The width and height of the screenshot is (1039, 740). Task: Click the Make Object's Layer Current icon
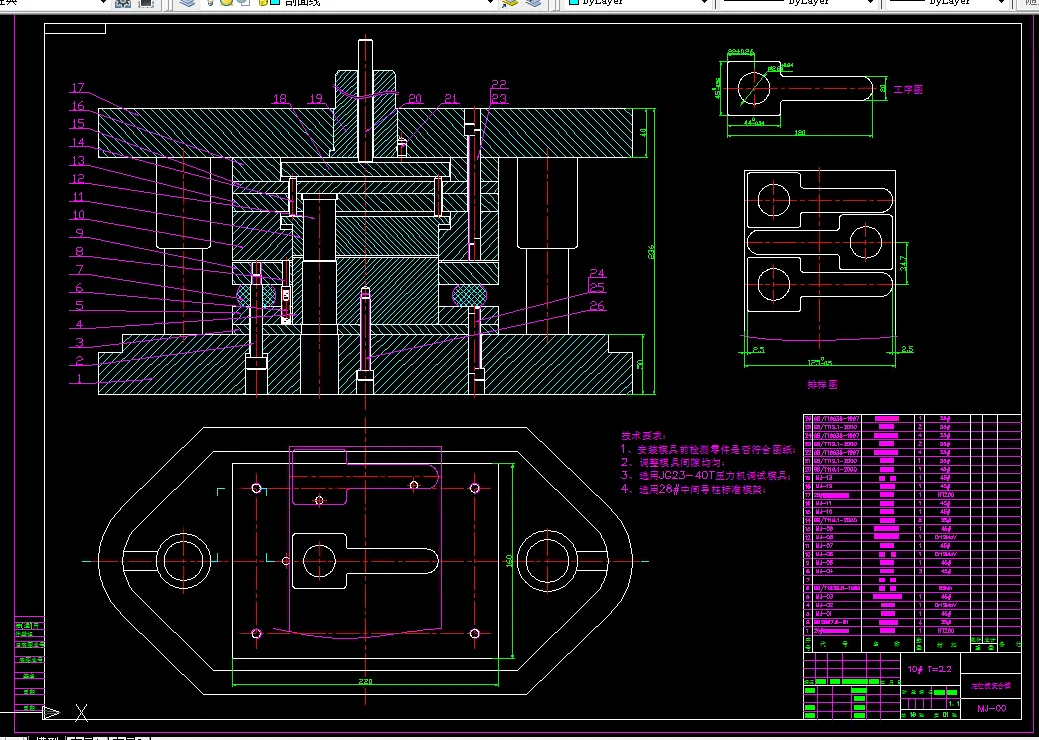[510, 3]
